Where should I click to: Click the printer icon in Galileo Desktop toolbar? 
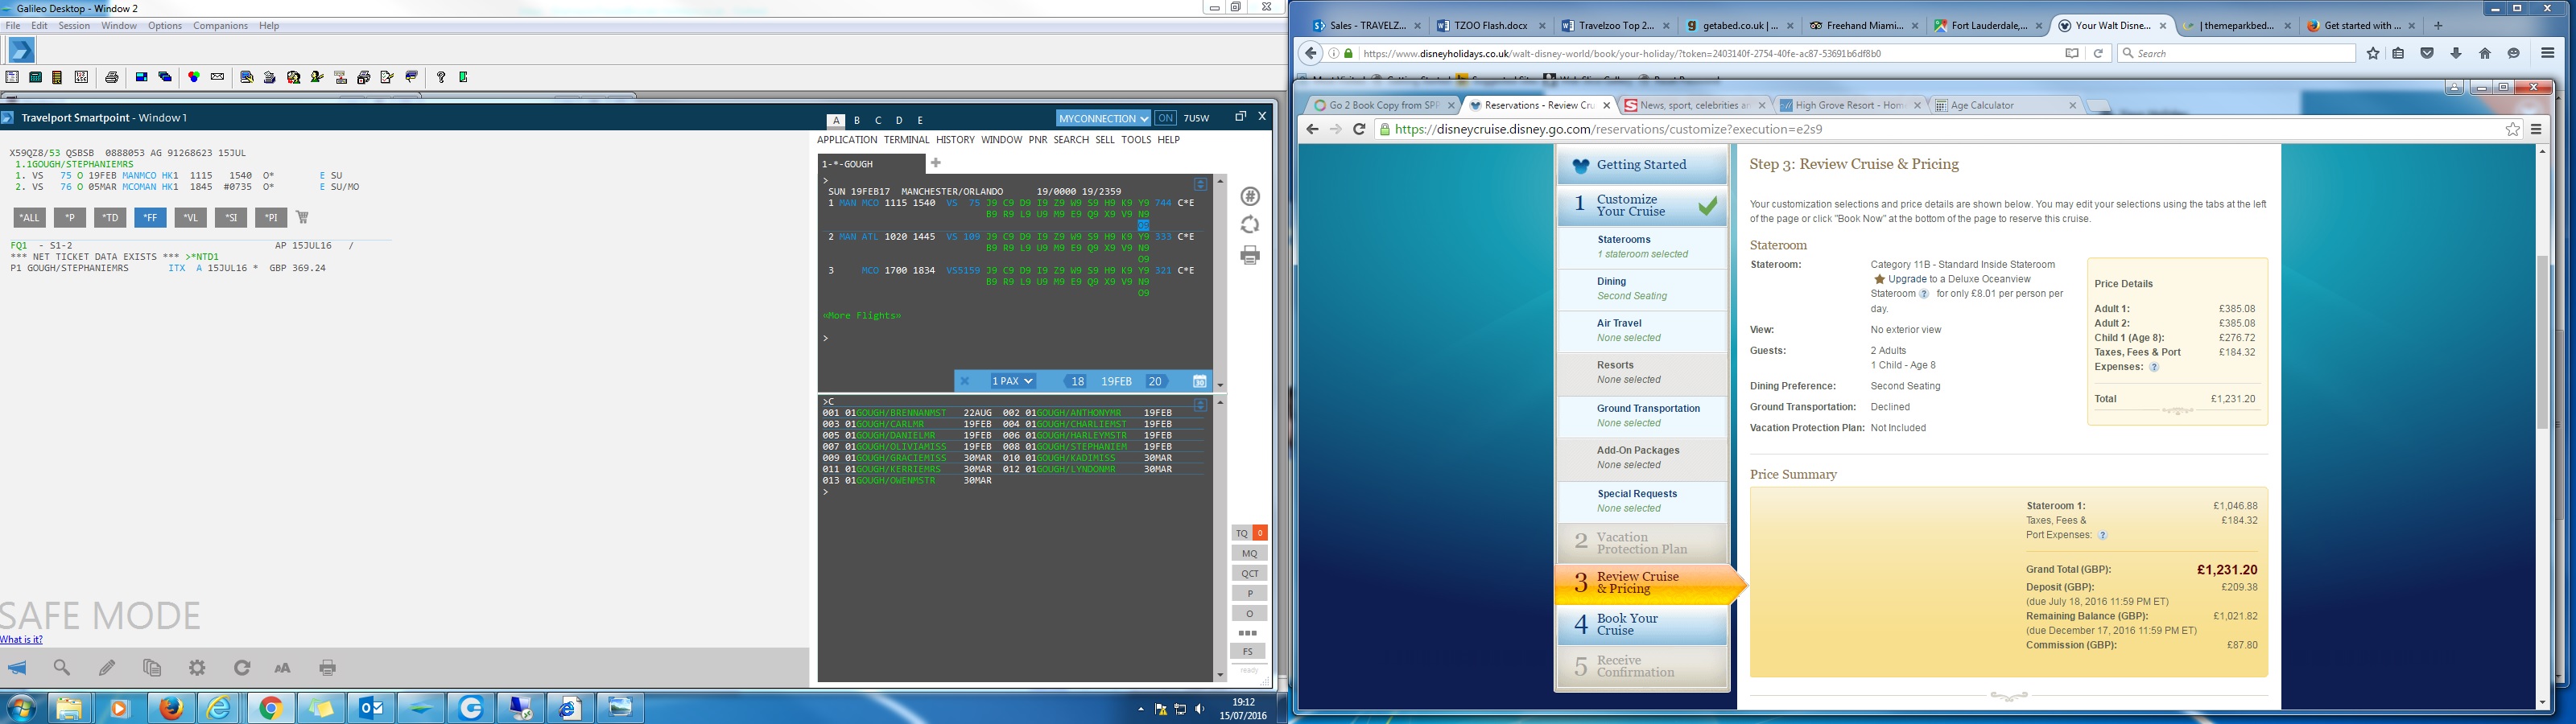112,77
